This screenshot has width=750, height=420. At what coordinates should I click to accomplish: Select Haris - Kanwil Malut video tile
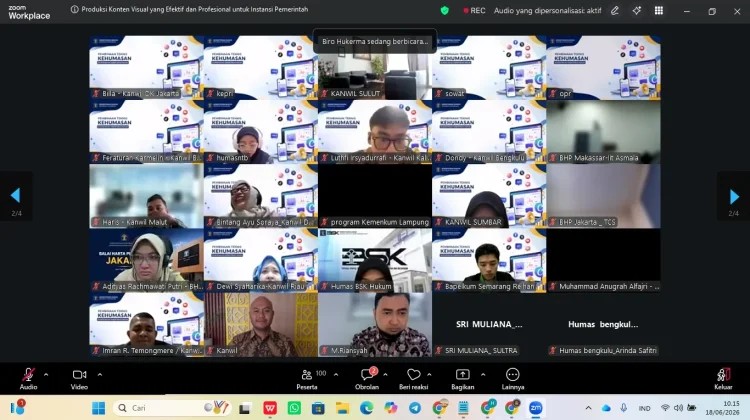click(146, 196)
